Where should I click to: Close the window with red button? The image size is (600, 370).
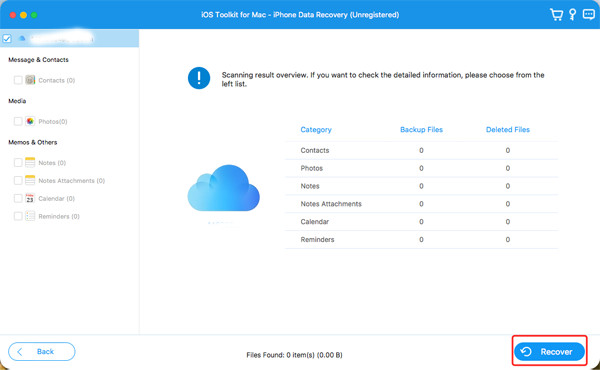coord(13,15)
